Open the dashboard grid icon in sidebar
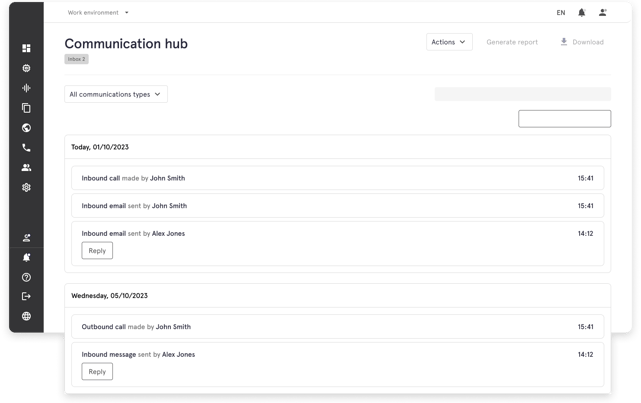 pos(26,48)
